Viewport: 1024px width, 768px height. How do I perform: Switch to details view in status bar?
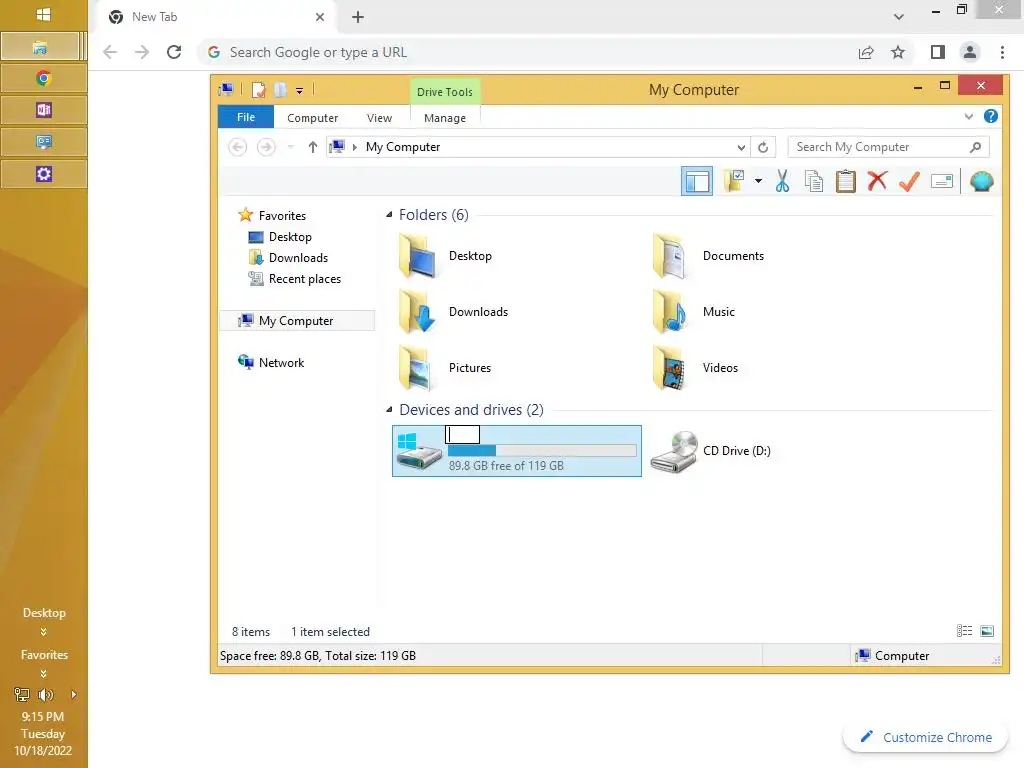click(x=965, y=631)
